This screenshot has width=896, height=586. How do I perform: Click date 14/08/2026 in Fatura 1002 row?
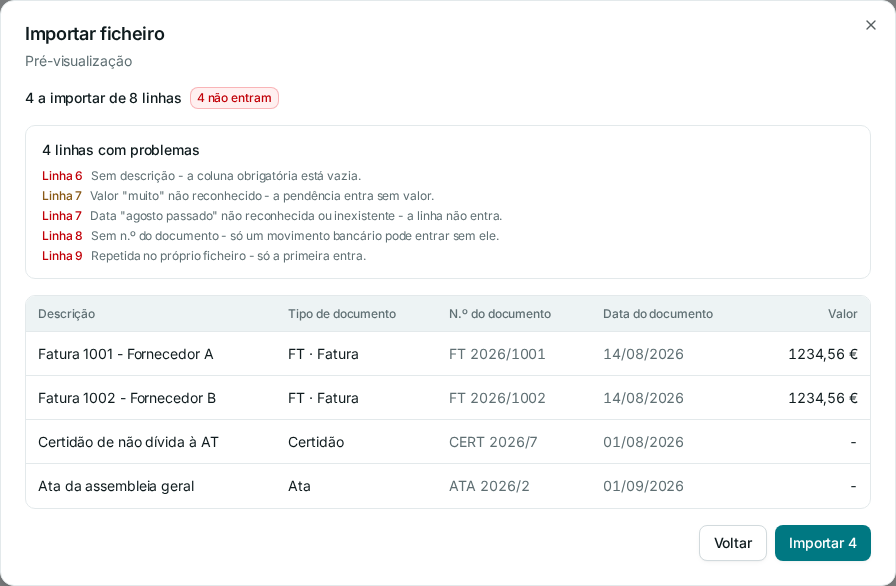643,398
